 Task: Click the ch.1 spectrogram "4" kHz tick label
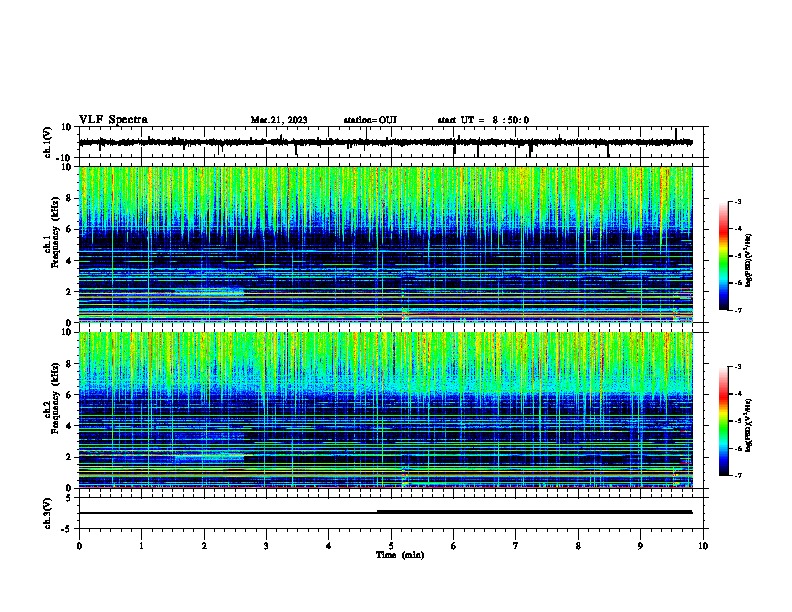coord(70,261)
